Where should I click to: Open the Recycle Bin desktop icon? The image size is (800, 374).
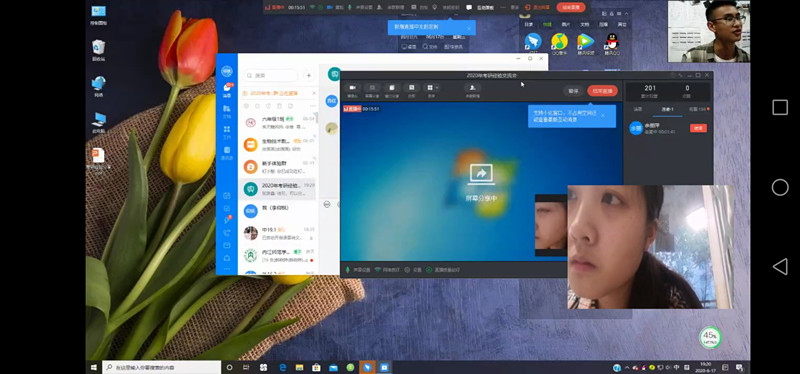98,47
